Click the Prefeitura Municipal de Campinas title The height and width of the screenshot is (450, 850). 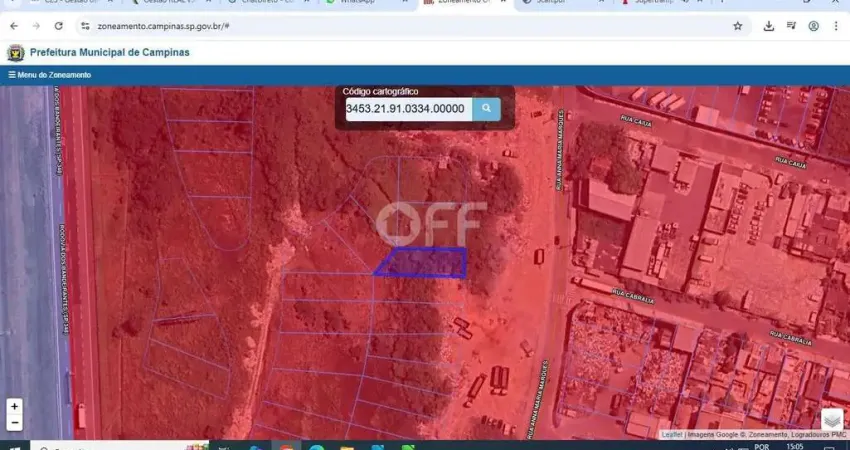click(110, 53)
